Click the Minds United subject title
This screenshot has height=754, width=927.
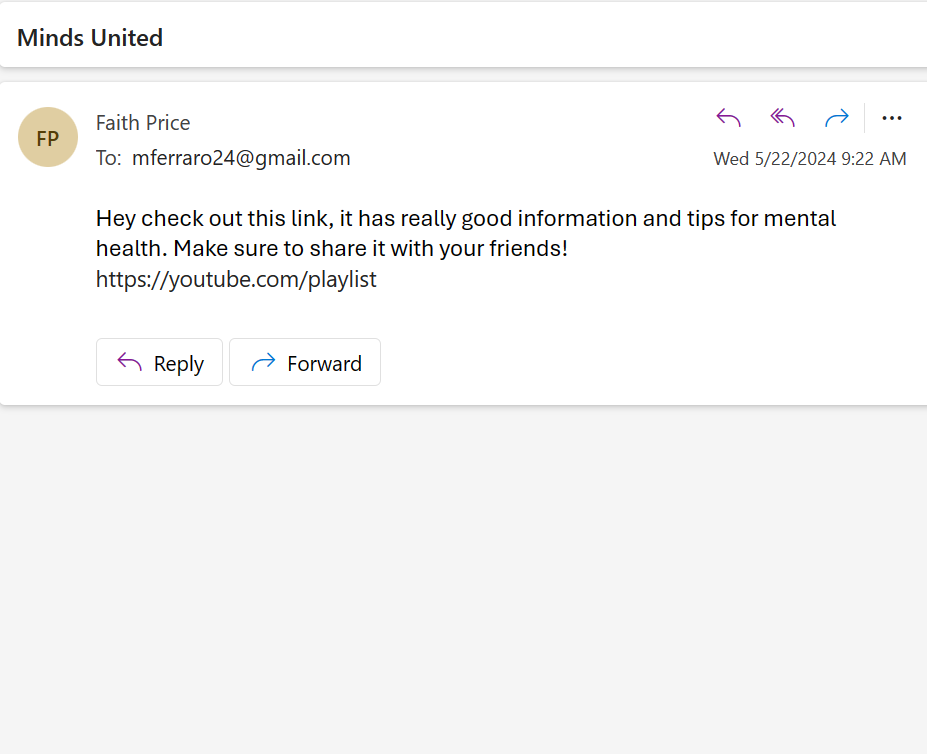[90, 38]
